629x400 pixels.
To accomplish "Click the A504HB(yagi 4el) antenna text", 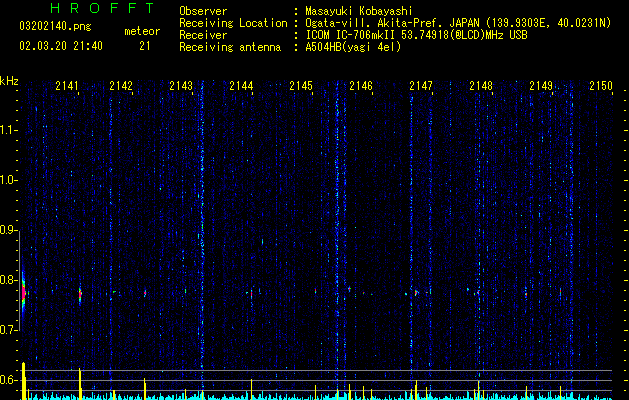I will coord(353,47).
